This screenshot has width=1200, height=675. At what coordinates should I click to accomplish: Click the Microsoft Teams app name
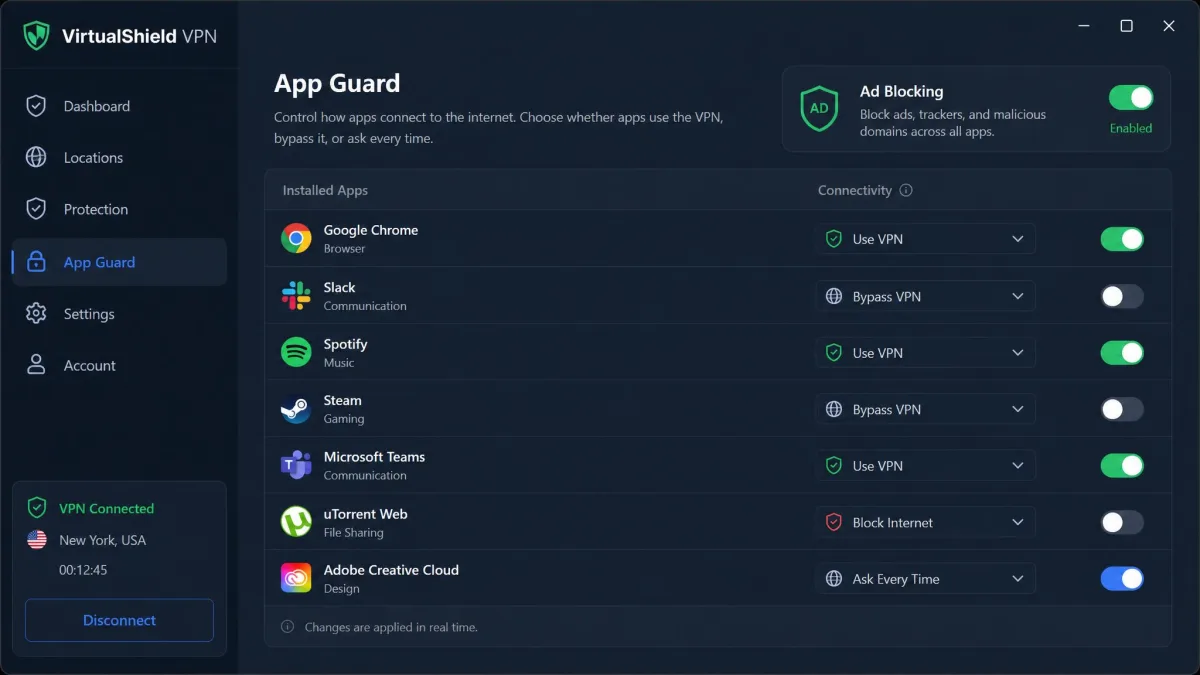pyautogui.click(x=374, y=457)
